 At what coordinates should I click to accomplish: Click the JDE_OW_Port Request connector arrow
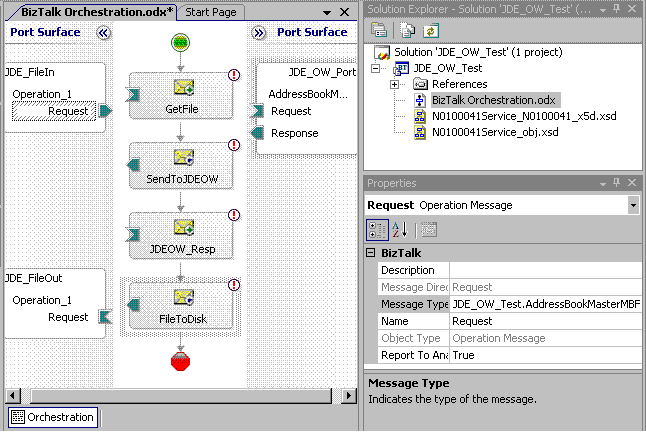pyautogui.click(x=257, y=111)
